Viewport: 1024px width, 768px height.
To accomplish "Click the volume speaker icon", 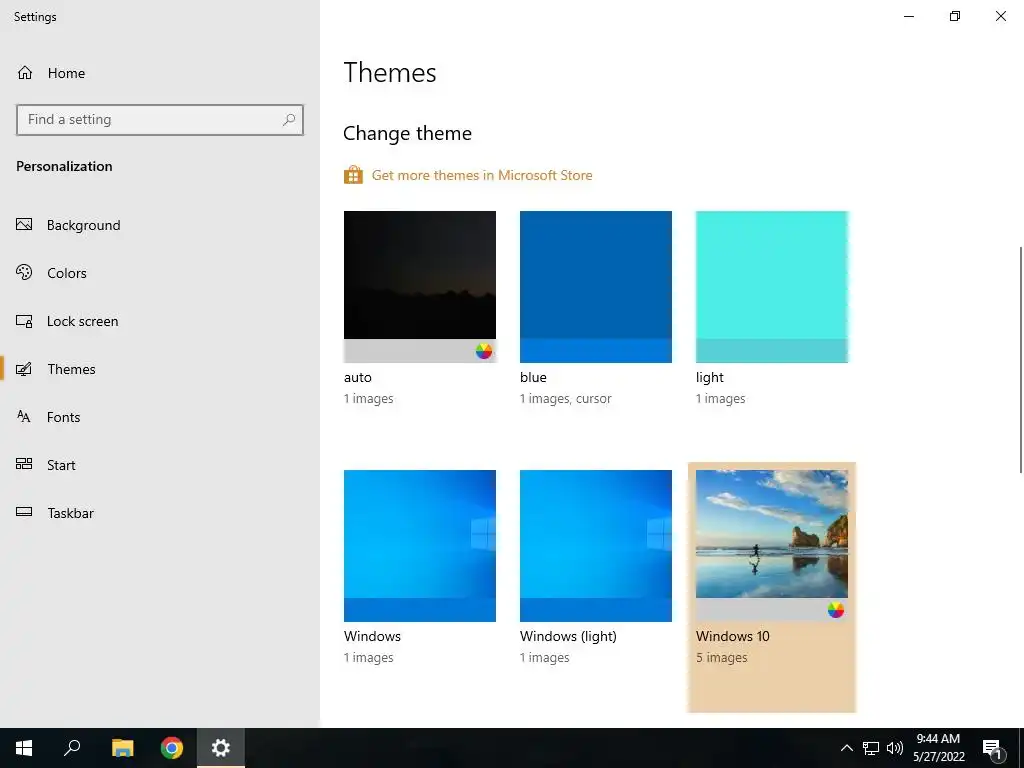I will point(895,748).
